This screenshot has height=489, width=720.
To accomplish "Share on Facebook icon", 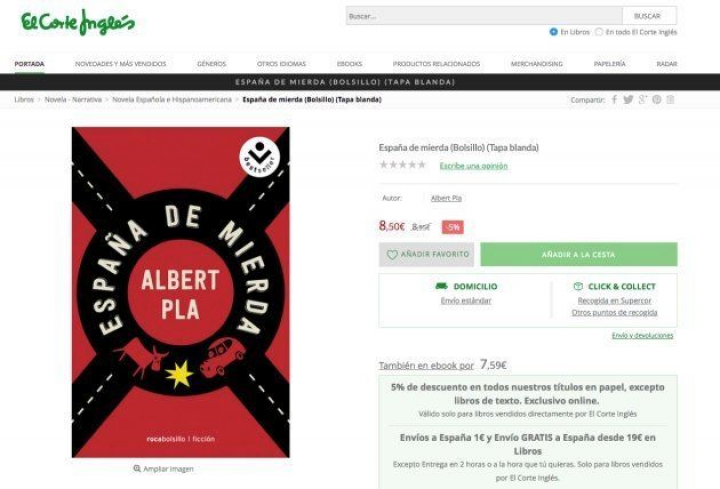I will click(614, 99).
